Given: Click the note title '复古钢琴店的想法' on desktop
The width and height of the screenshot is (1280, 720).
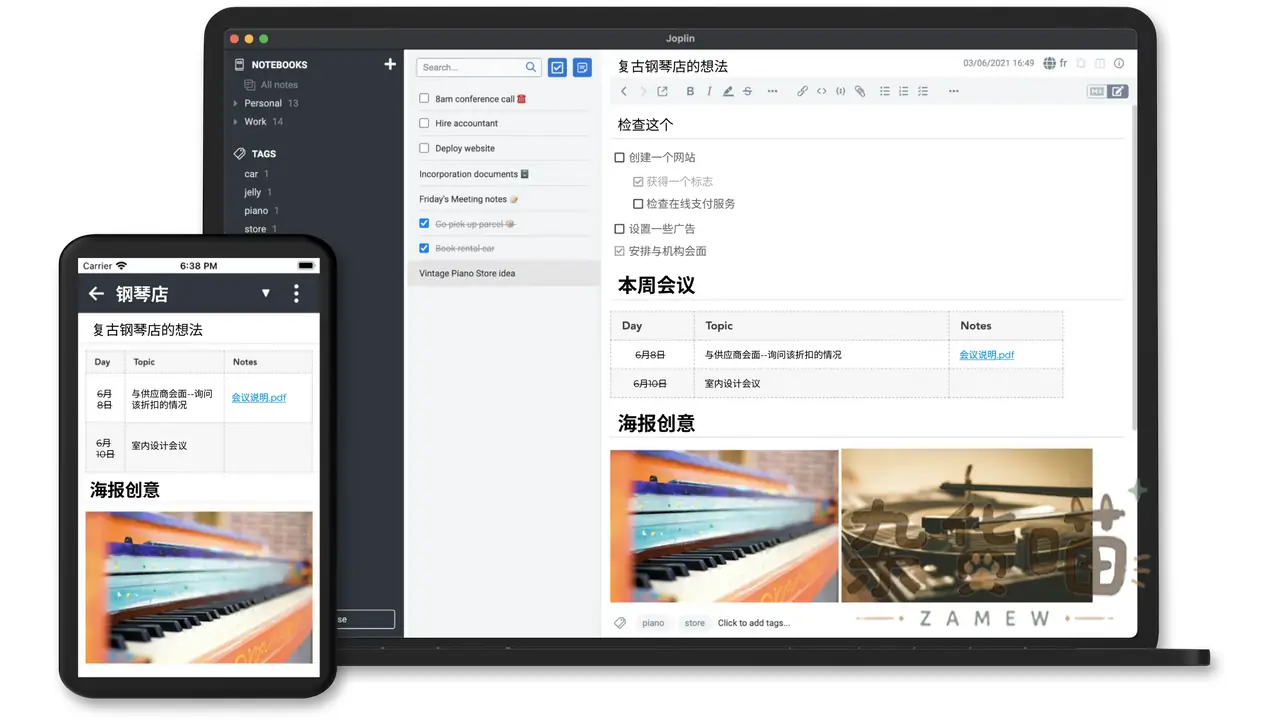Looking at the screenshot, I should pyautogui.click(x=673, y=66).
